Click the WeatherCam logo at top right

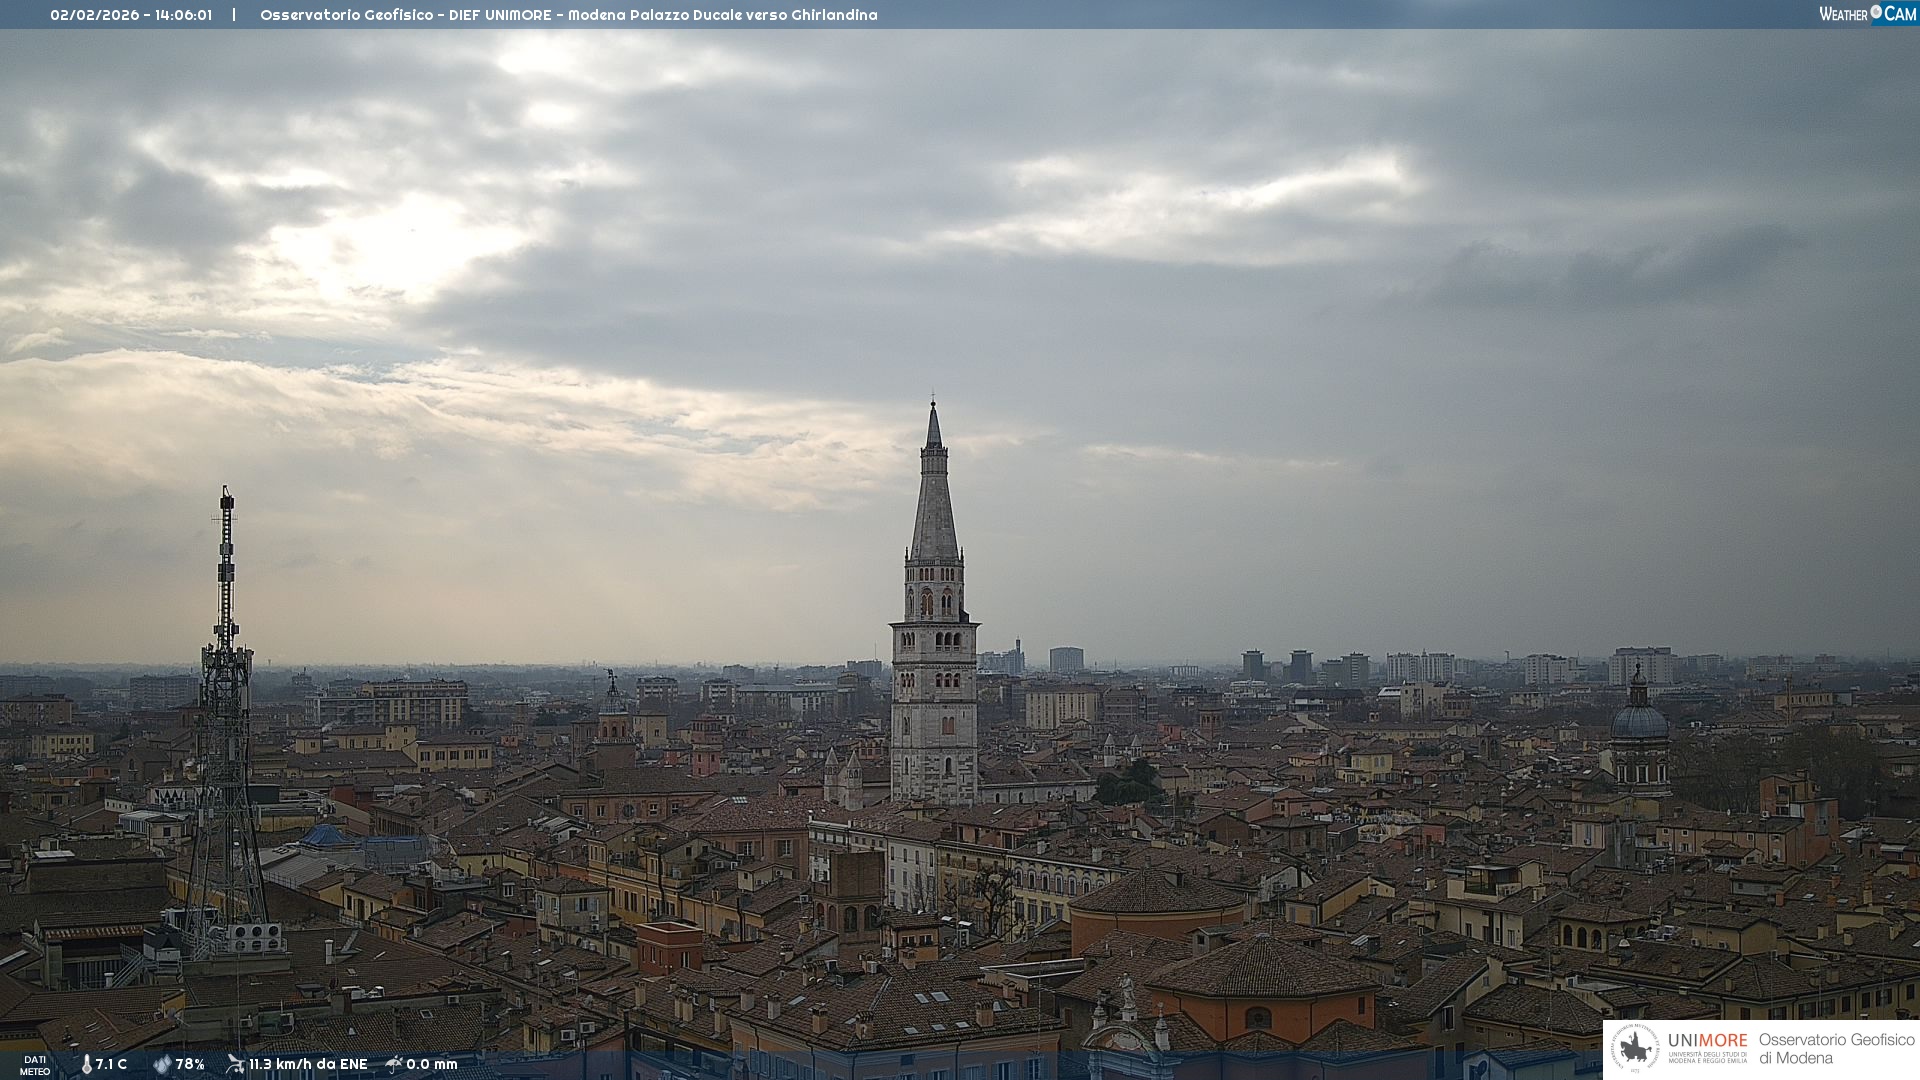click(x=1867, y=14)
